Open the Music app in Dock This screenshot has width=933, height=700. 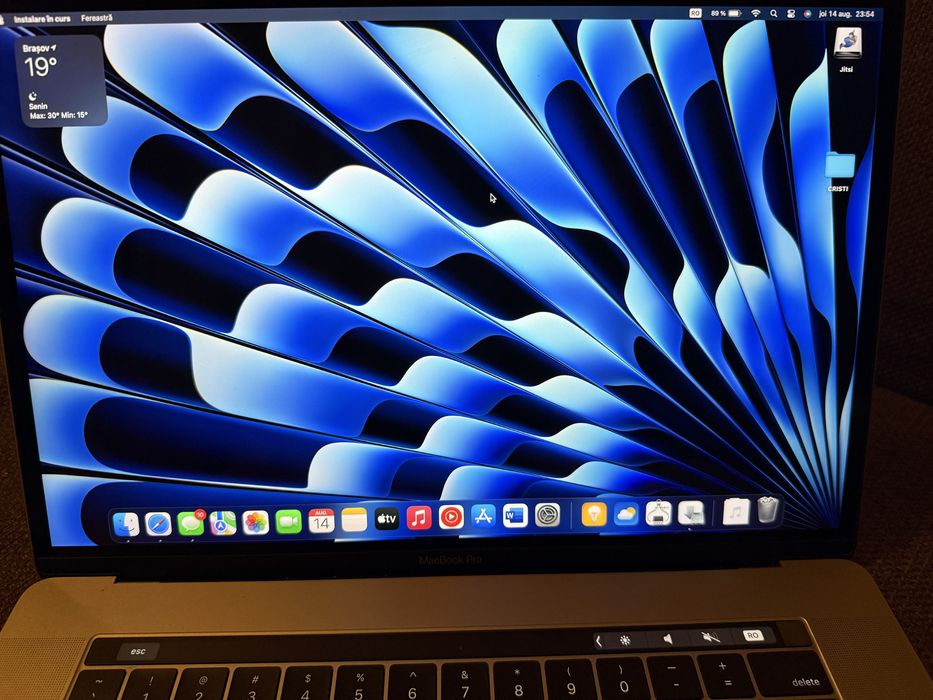tap(419, 518)
